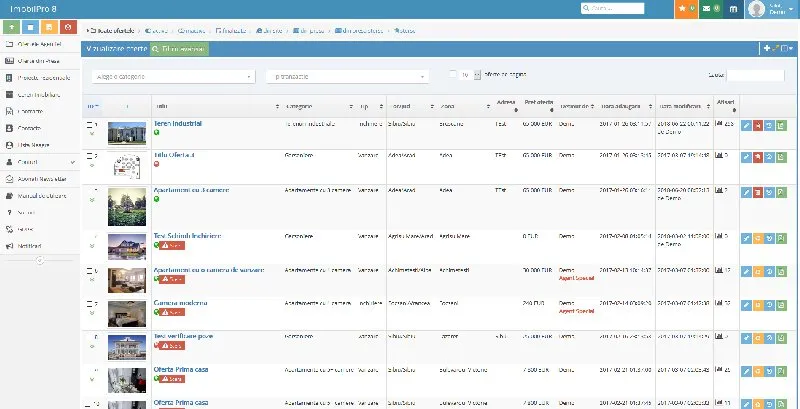Image resolution: width=800 pixels, height=409 pixels.
Task: Edit the Teren Industrial offer with the pencil icon
Action: [x=746, y=125]
